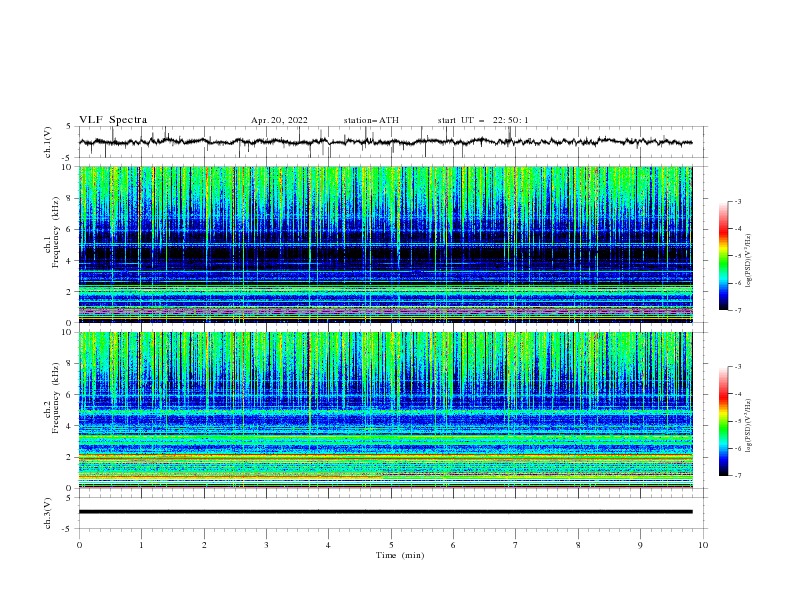Click the "1" tick on the time axis

pyautogui.click(x=141, y=545)
